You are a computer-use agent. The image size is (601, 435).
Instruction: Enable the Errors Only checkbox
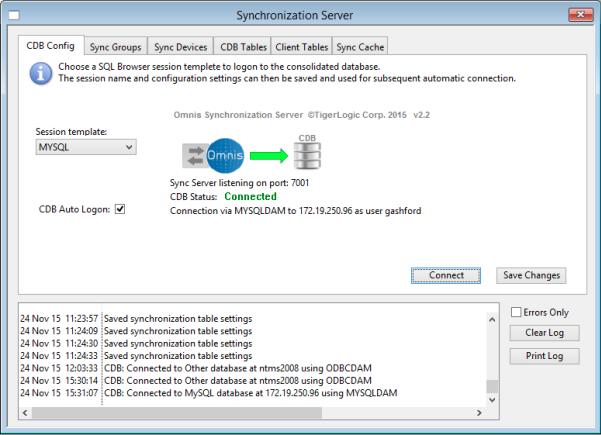[x=516, y=312]
